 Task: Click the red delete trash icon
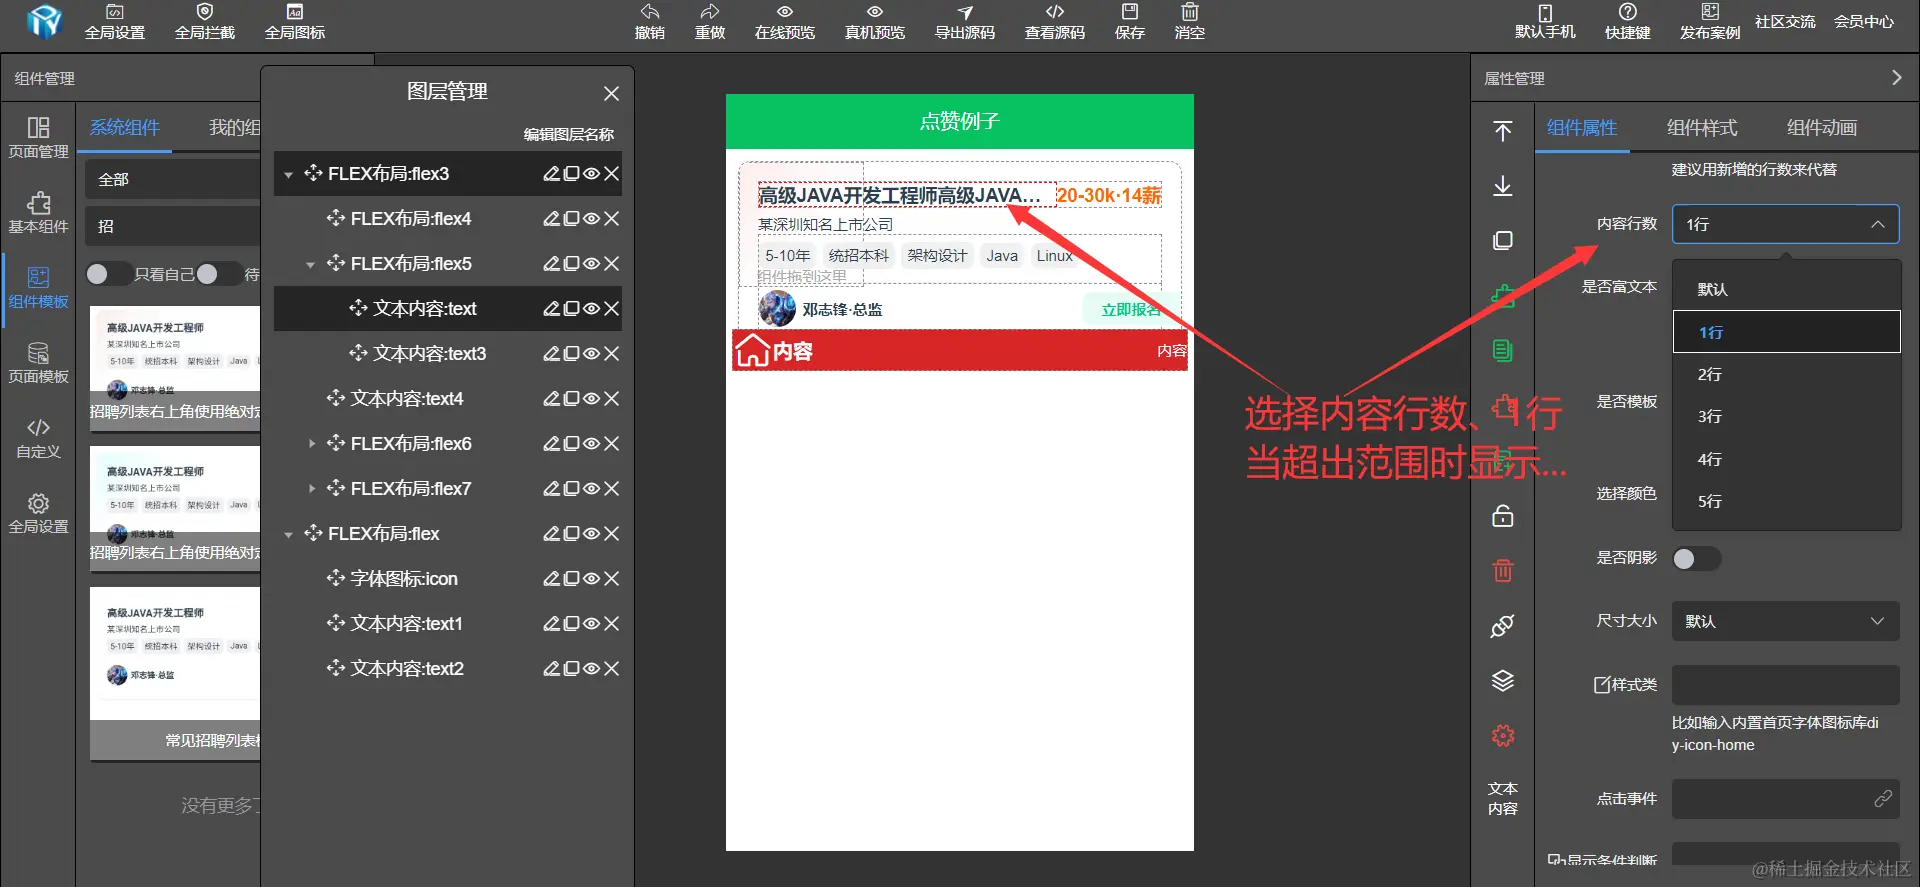point(1502,571)
